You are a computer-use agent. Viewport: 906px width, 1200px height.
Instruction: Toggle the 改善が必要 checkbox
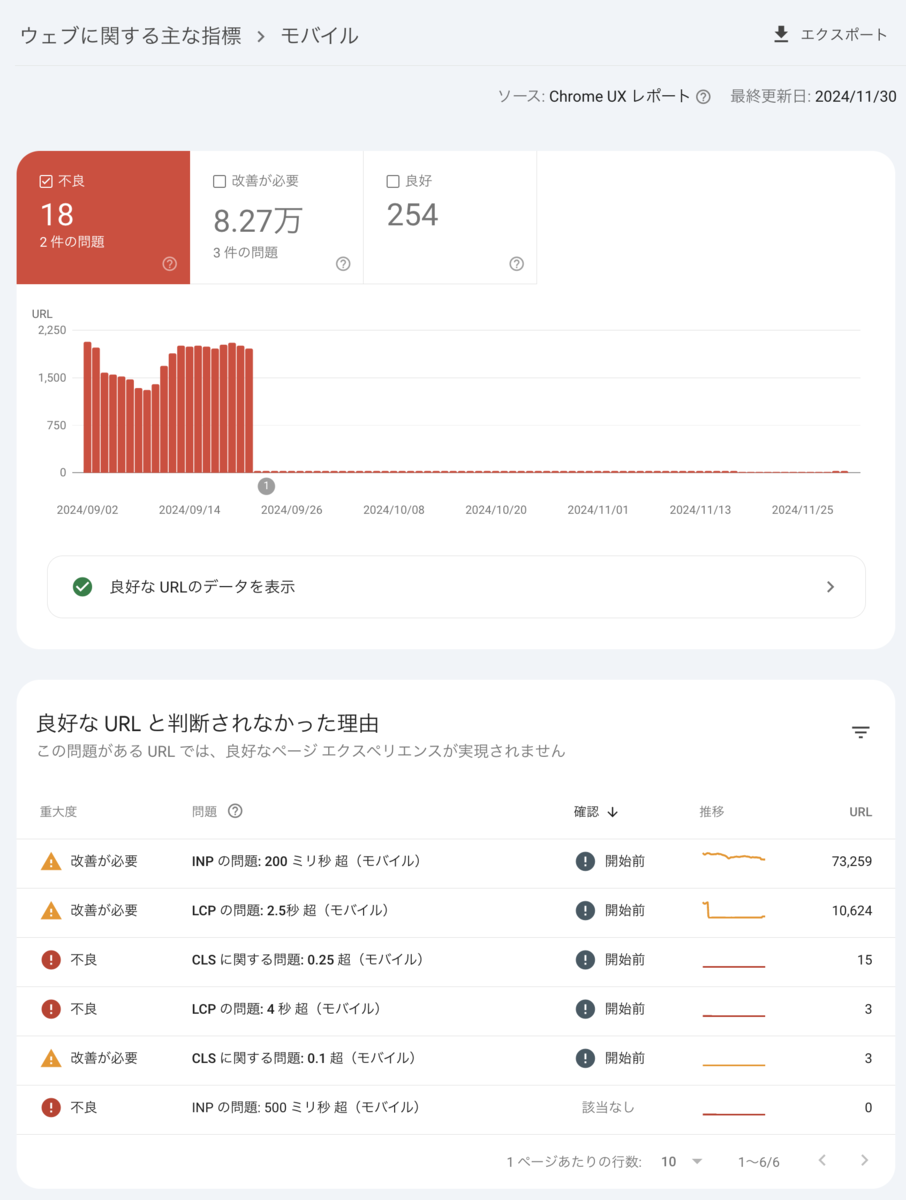[219, 181]
